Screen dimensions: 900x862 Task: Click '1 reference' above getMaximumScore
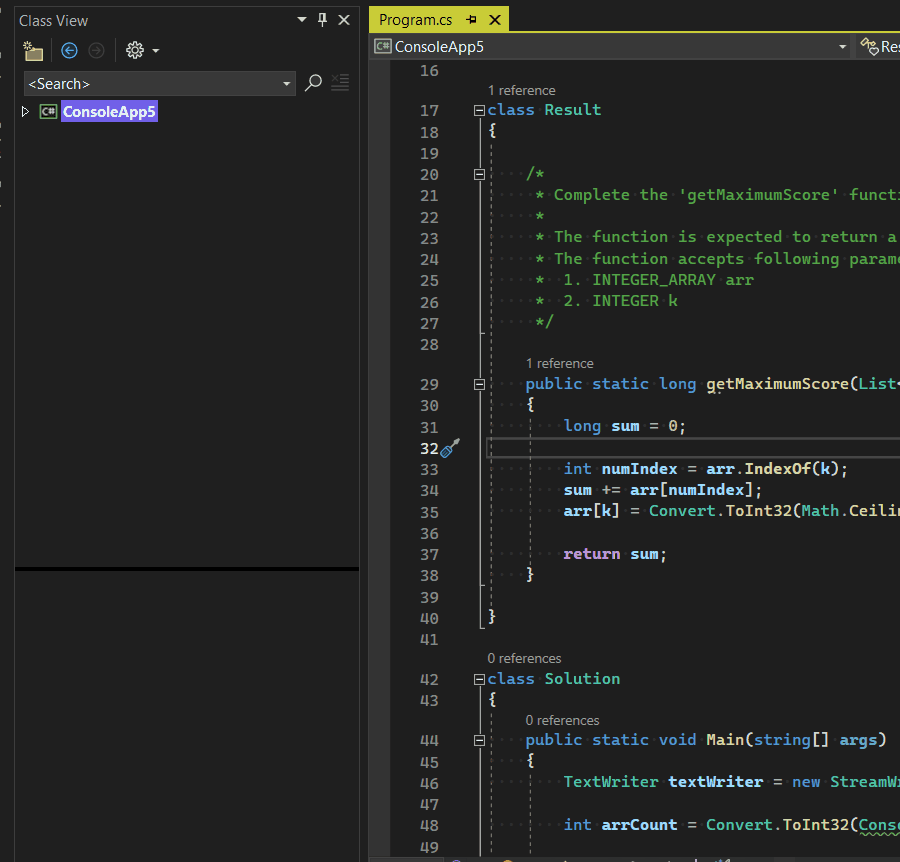tap(559, 363)
